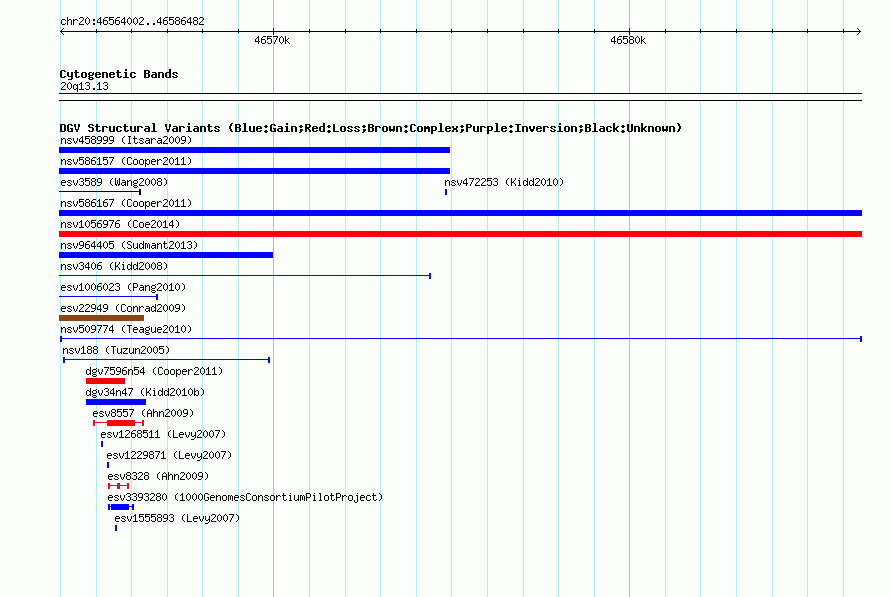Click the dgv7596n54 (Cooper2011) label
Image resolution: width=890 pixels, height=597 pixels.
point(154,371)
